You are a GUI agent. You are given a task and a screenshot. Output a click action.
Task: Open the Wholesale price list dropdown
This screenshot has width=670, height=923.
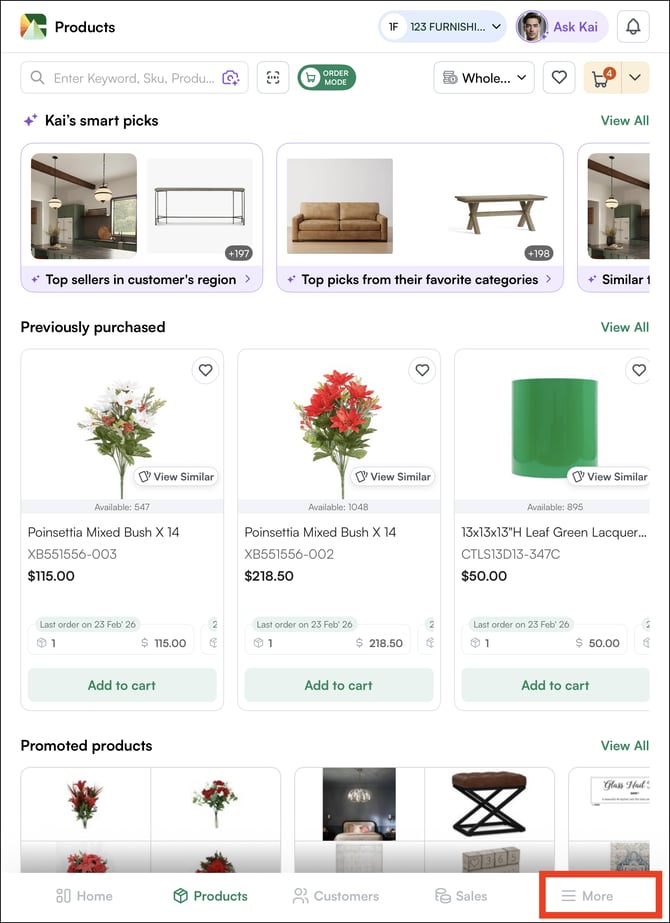484,78
